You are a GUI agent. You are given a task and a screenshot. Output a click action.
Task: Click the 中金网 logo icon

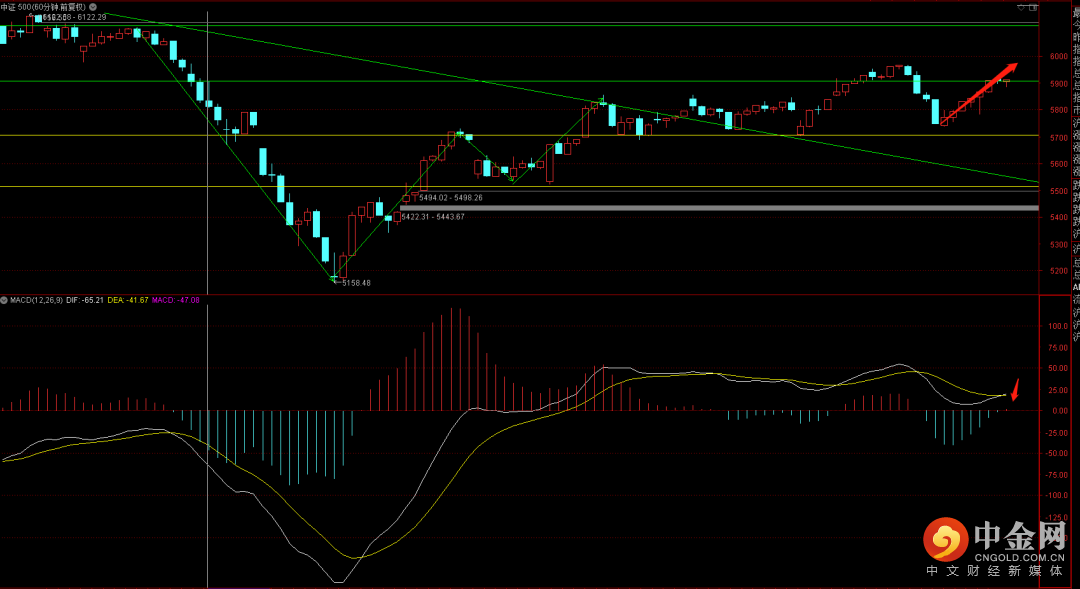pyautogui.click(x=945, y=541)
